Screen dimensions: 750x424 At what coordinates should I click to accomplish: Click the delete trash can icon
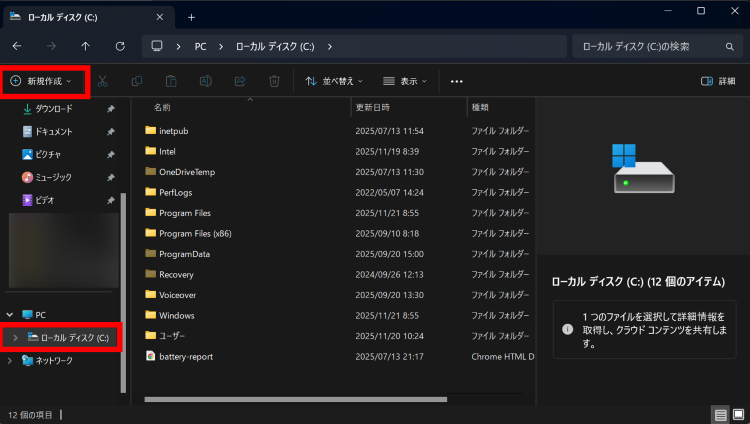coord(274,81)
